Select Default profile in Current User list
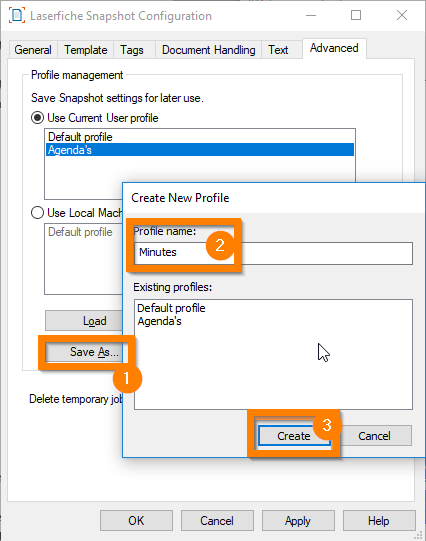This screenshot has height=541, width=426. [x=200, y=137]
